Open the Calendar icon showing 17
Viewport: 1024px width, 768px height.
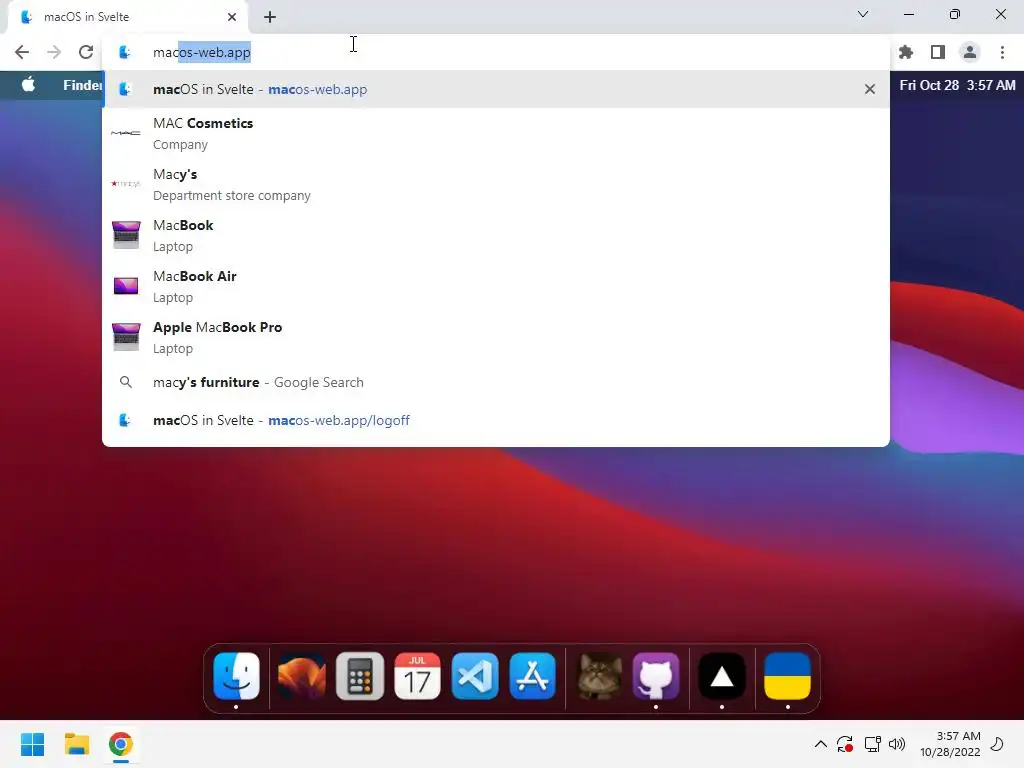[417, 676]
